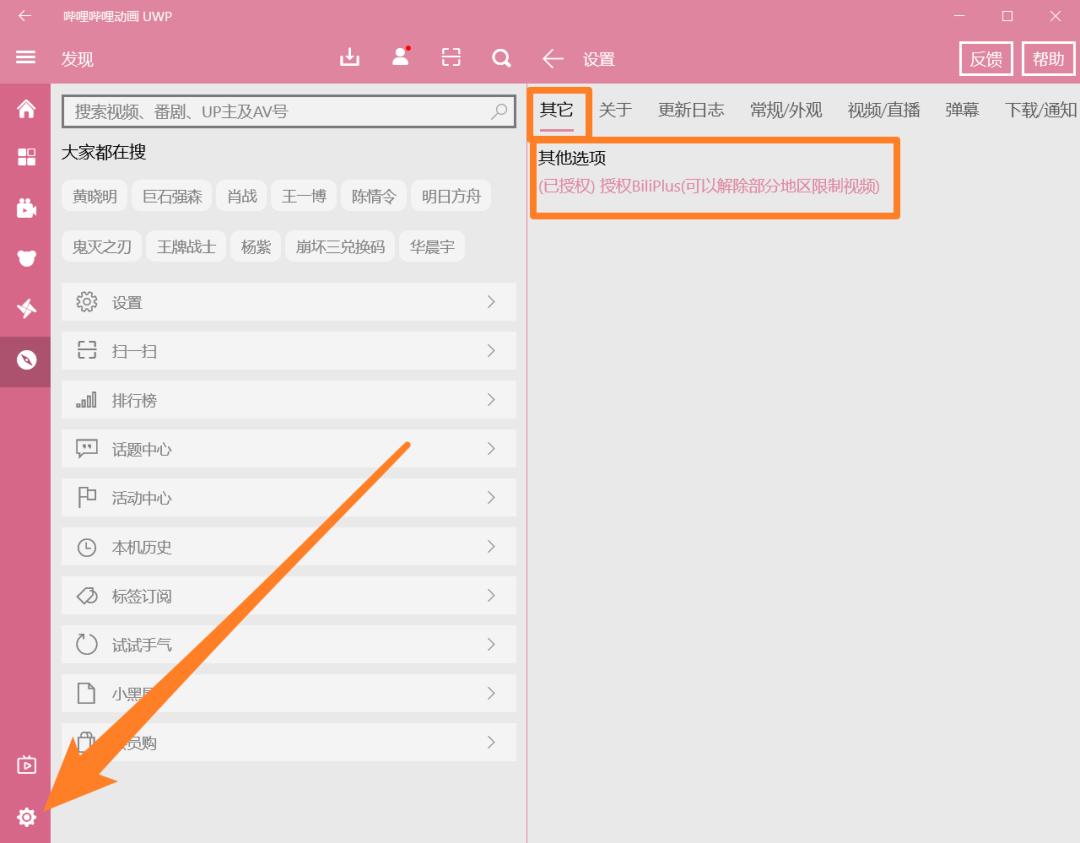Open the QR scan icon in the top bar
This screenshot has height=843, width=1080.
click(x=451, y=58)
